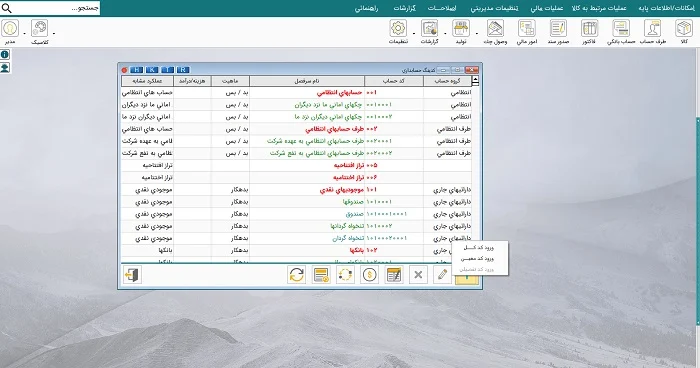
Task: Choose ورود کد معین from popup menu
Action: click(478, 259)
